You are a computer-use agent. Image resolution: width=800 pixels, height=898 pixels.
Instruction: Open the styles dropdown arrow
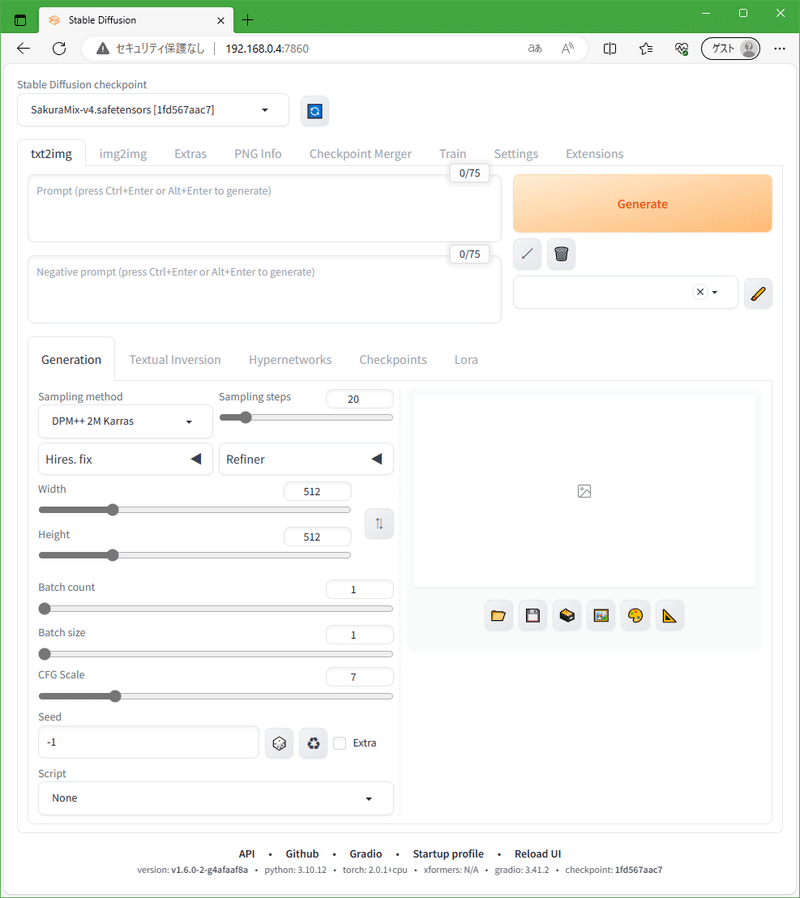pos(715,292)
